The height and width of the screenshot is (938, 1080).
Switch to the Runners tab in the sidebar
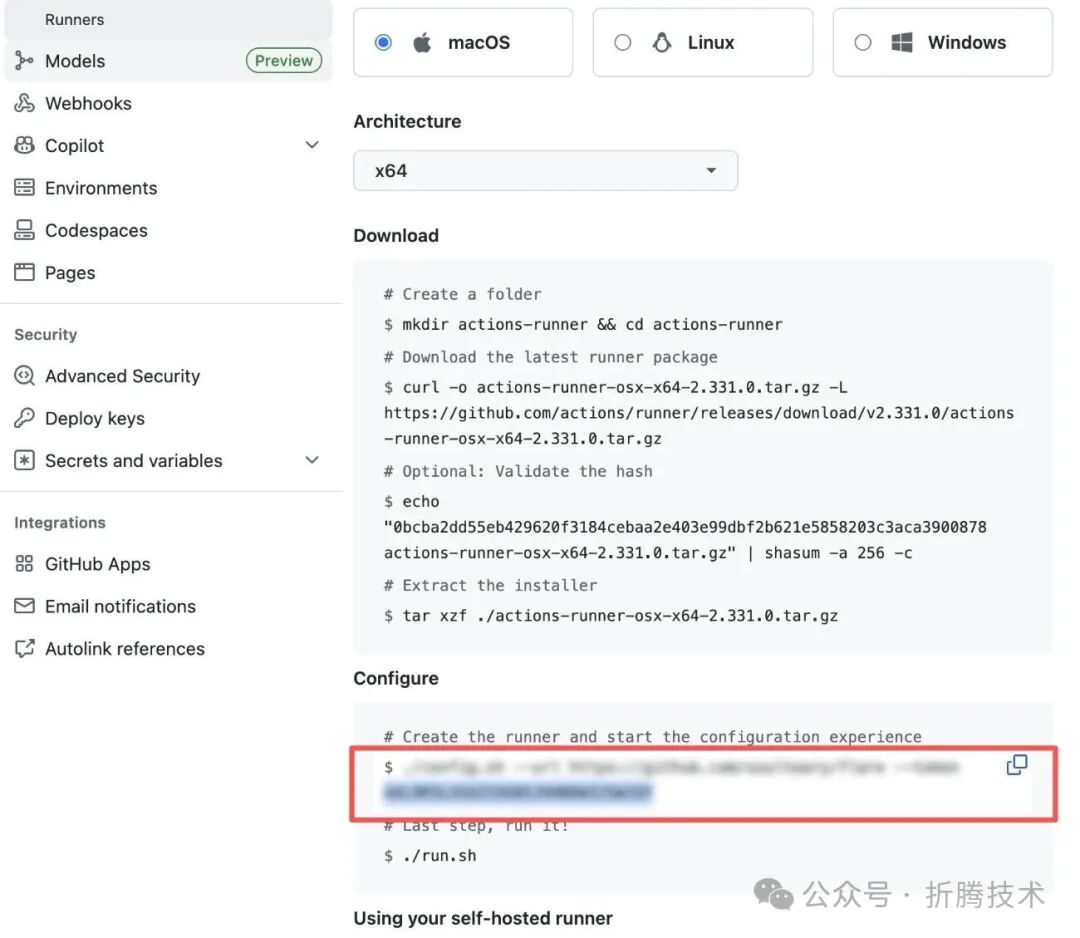coord(75,19)
